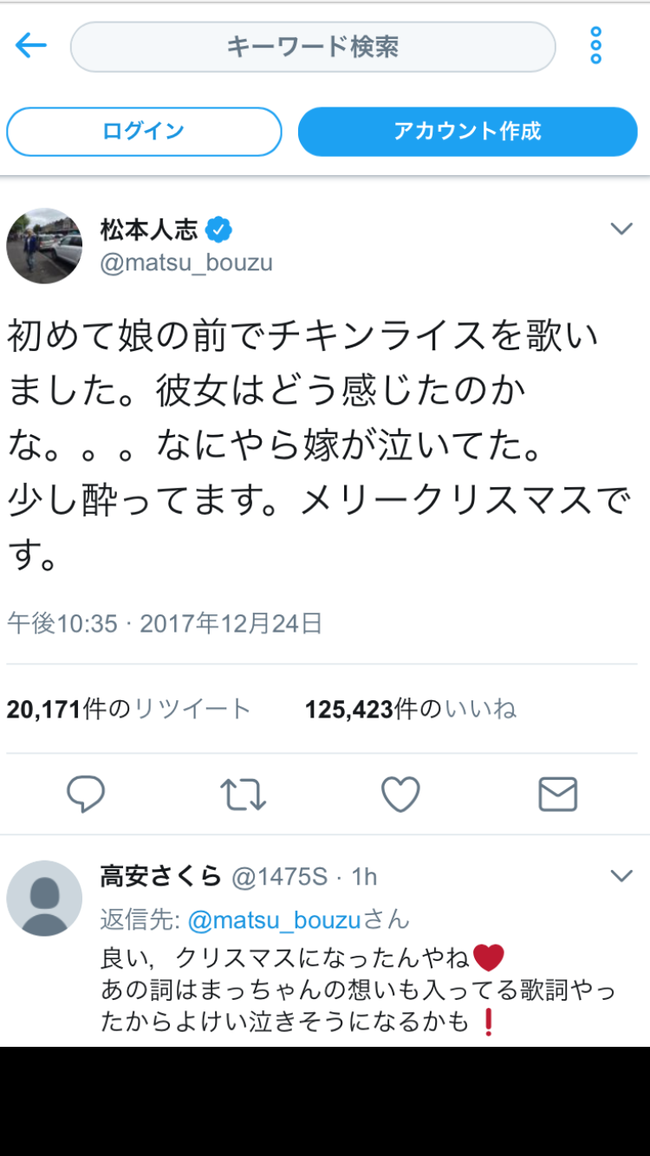Image resolution: width=650 pixels, height=1156 pixels.
Task: Focus the キーワード検索 search field
Action: [x=312, y=47]
